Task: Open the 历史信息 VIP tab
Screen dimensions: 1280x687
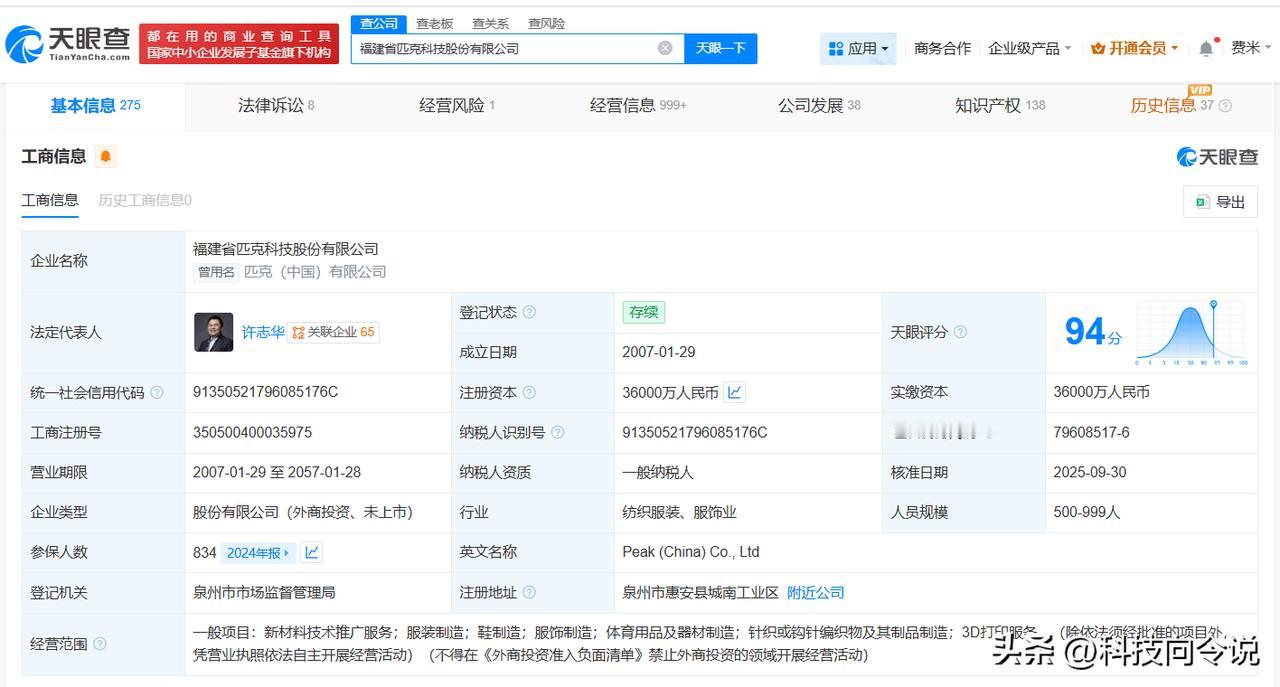Action: [x=1172, y=104]
